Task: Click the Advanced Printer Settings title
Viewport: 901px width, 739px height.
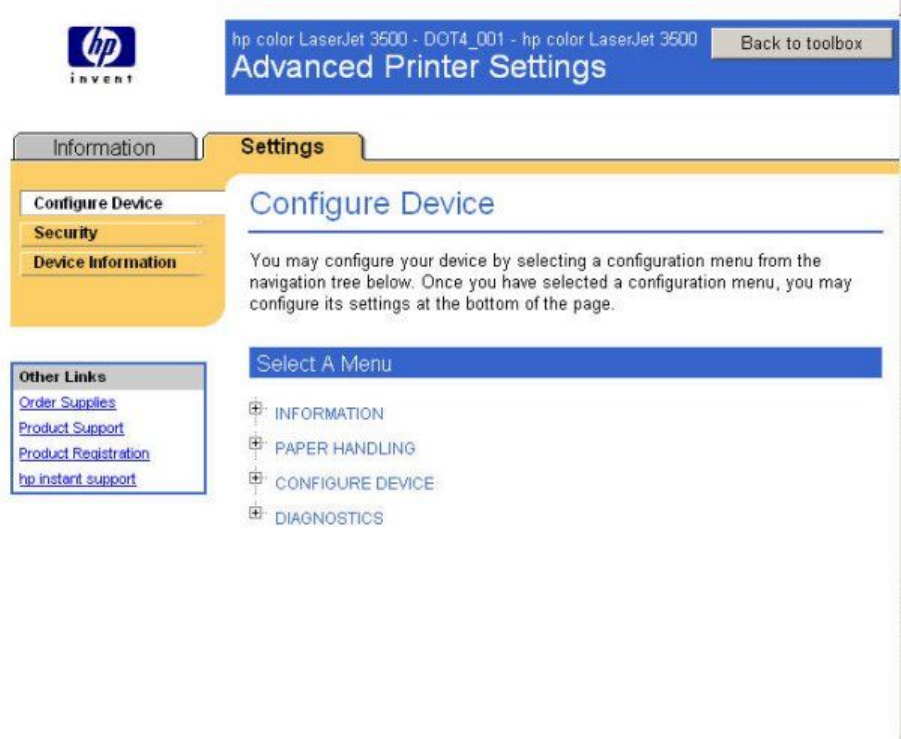Action: coord(419,67)
